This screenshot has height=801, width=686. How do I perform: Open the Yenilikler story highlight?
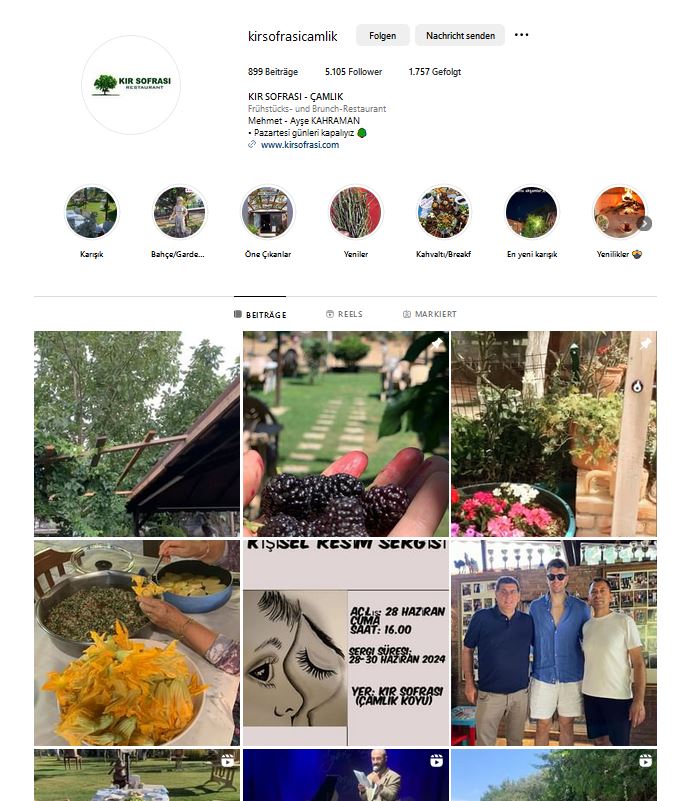point(619,212)
